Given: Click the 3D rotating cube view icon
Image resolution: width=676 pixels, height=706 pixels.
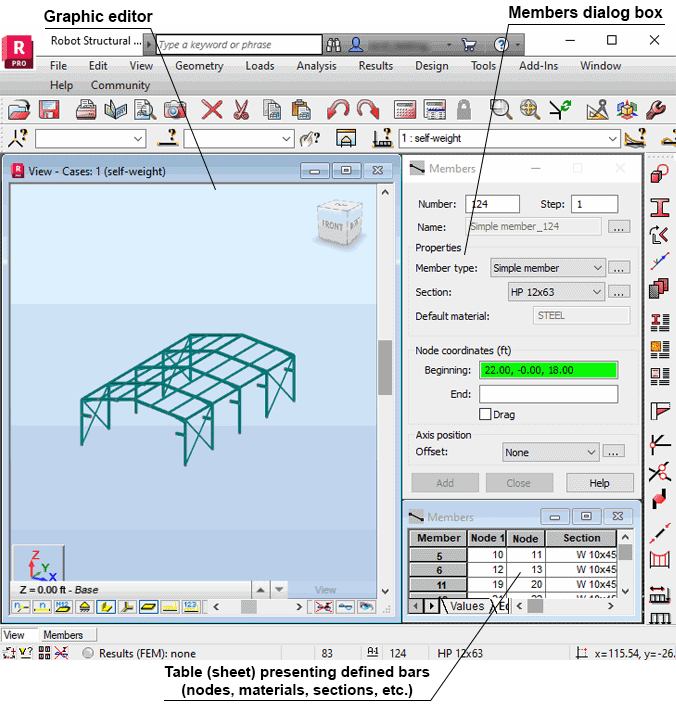Looking at the screenshot, I should tap(627, 109).
